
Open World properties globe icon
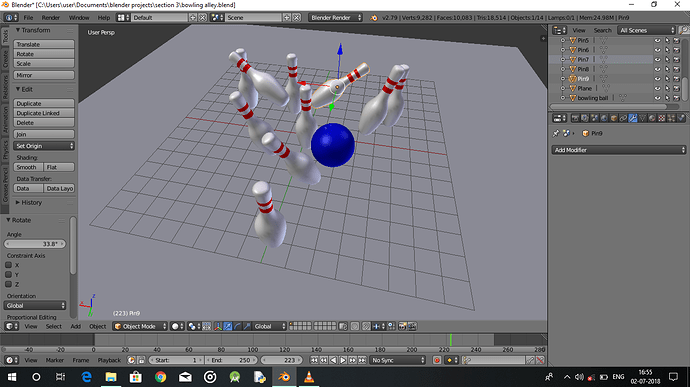pos(604,118)
